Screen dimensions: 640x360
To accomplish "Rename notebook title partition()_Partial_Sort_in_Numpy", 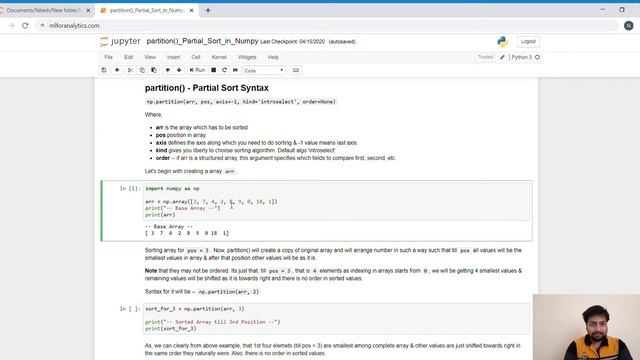I will click(x=202, y=41).
